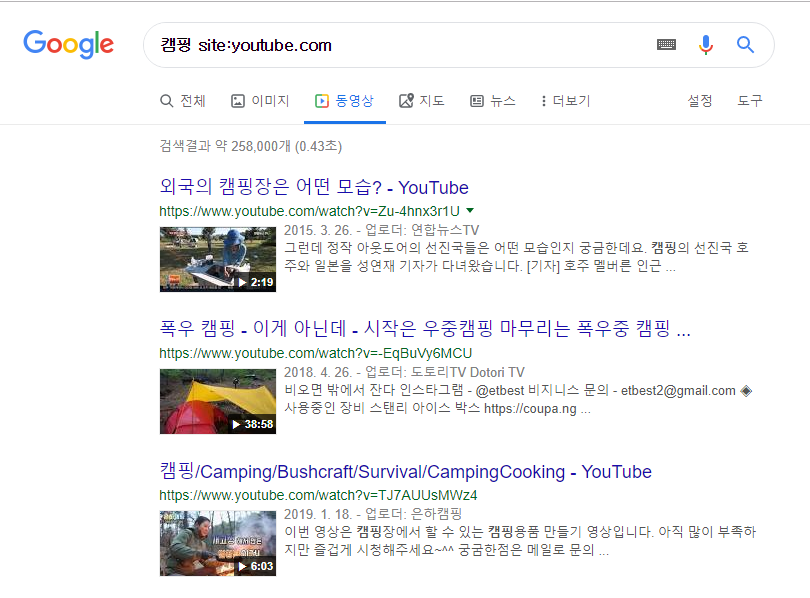
Task: Open 설정 settings menu
Action: coord(700,101)
